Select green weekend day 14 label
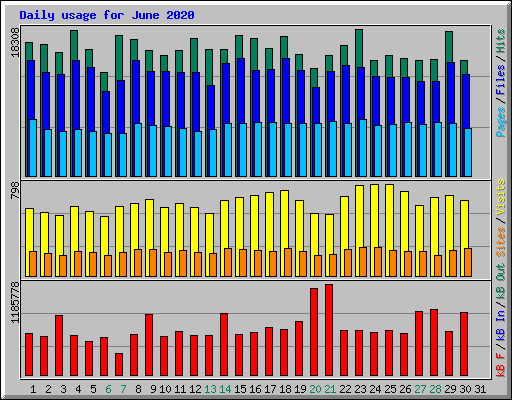This screenshot has height=400, width=512. [x=225, y=389]
